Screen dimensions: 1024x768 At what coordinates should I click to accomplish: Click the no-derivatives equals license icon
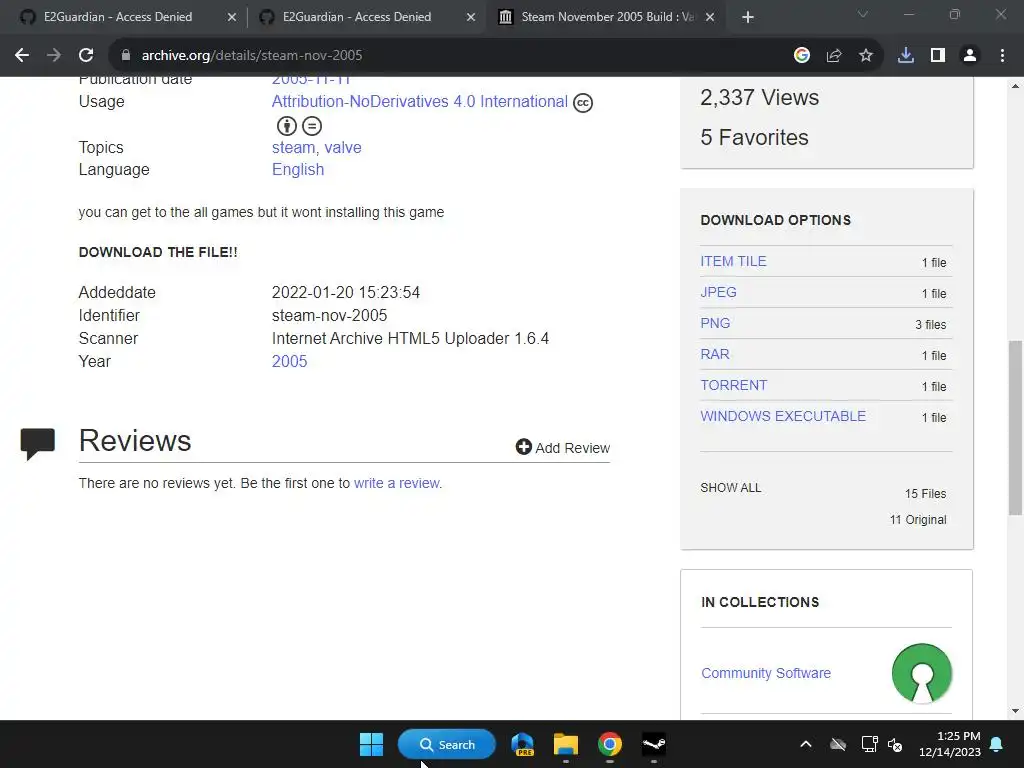[312, 125]
